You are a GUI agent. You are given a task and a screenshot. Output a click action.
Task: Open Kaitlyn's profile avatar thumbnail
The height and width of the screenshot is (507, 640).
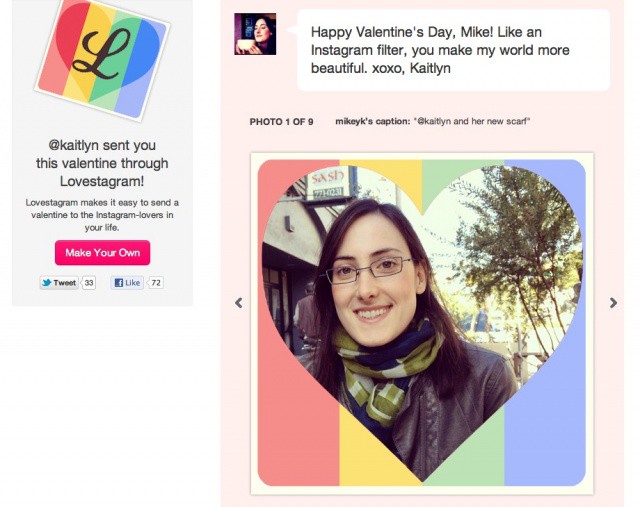point(255,34)
